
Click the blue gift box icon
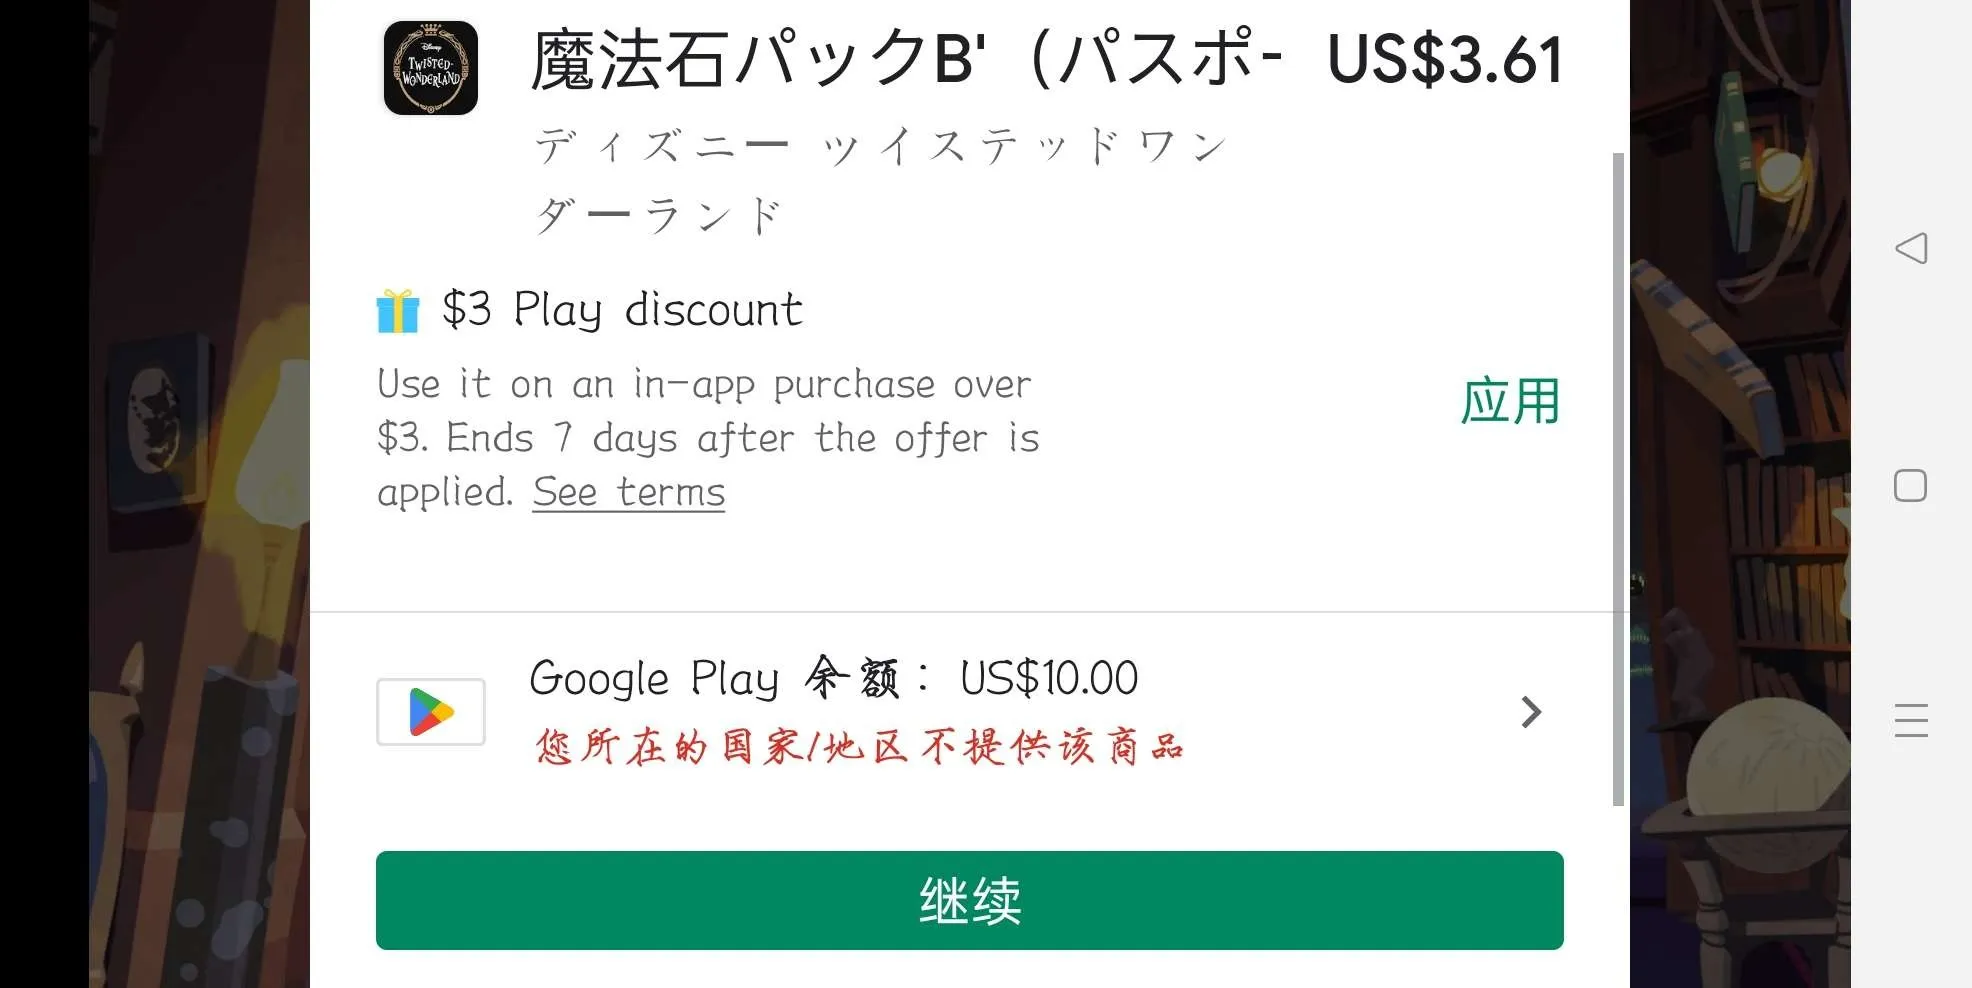tap(398, 310)
